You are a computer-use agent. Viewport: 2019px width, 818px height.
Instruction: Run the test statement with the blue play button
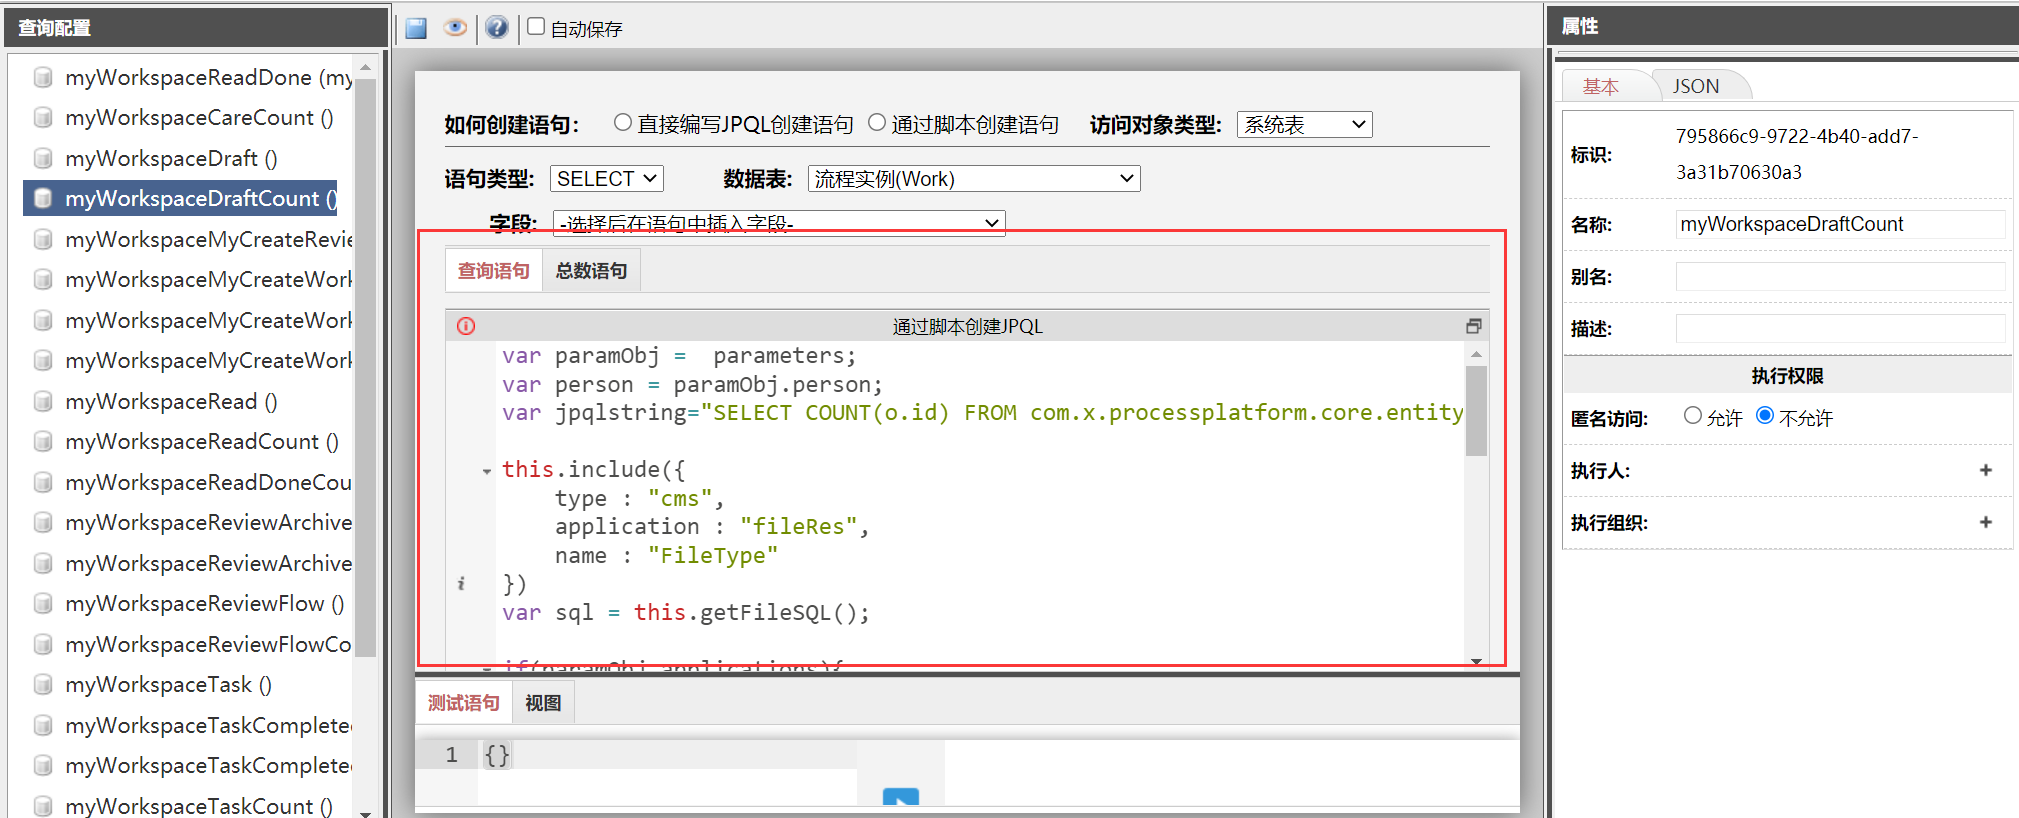point(900,797)
